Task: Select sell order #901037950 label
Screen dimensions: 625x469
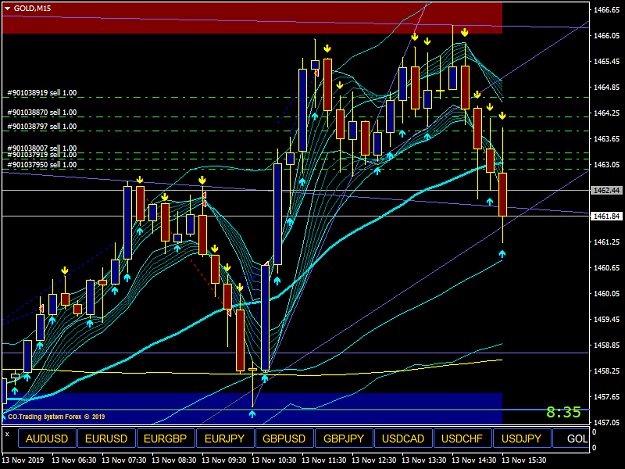Action: (x=42, y=165)
